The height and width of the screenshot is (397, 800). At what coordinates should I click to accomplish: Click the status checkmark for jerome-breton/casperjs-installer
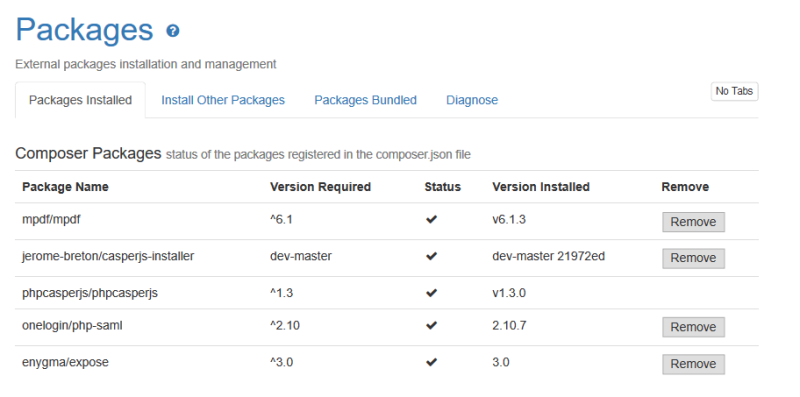(x=432, y=256)
